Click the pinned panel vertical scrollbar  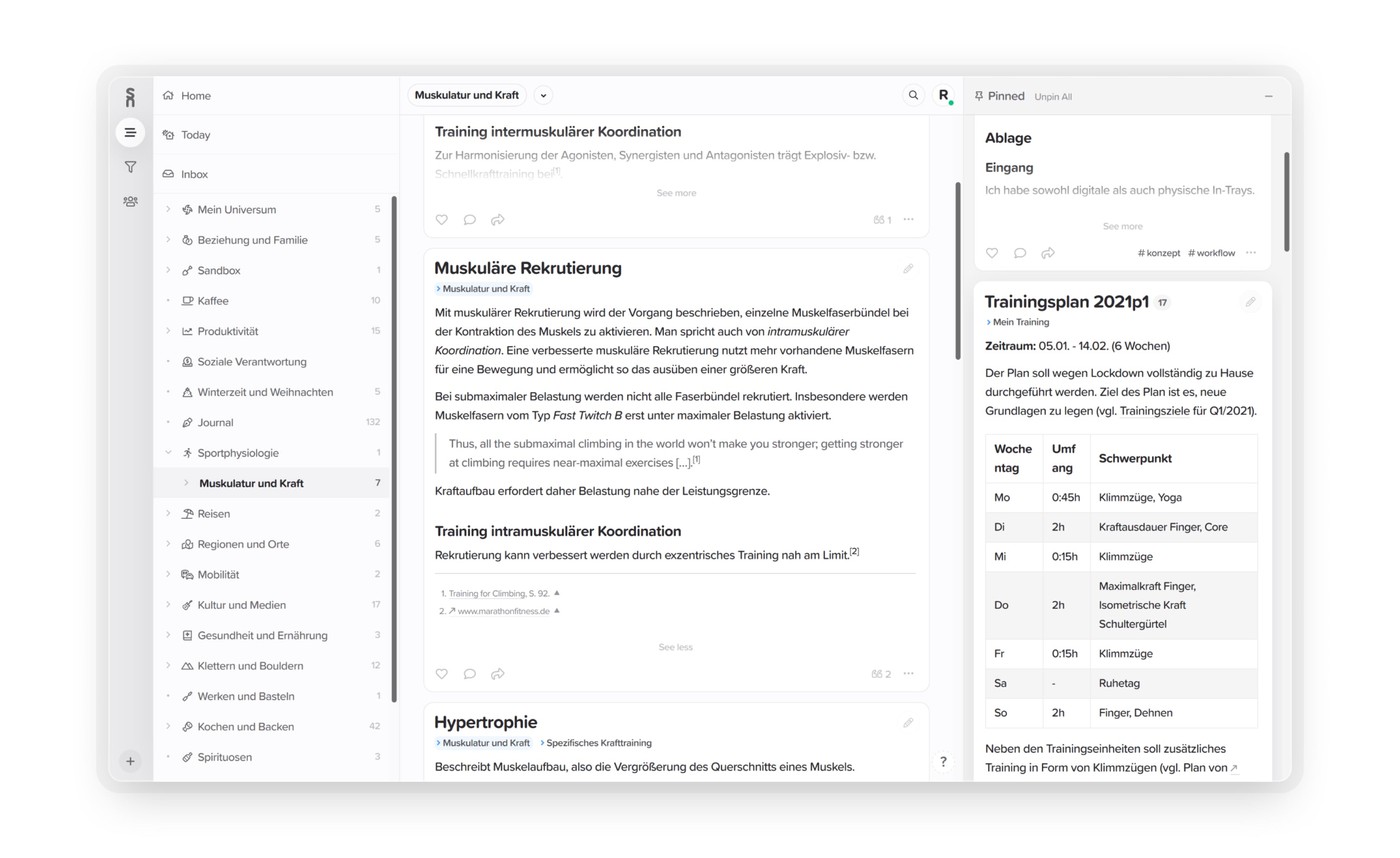1286,200
